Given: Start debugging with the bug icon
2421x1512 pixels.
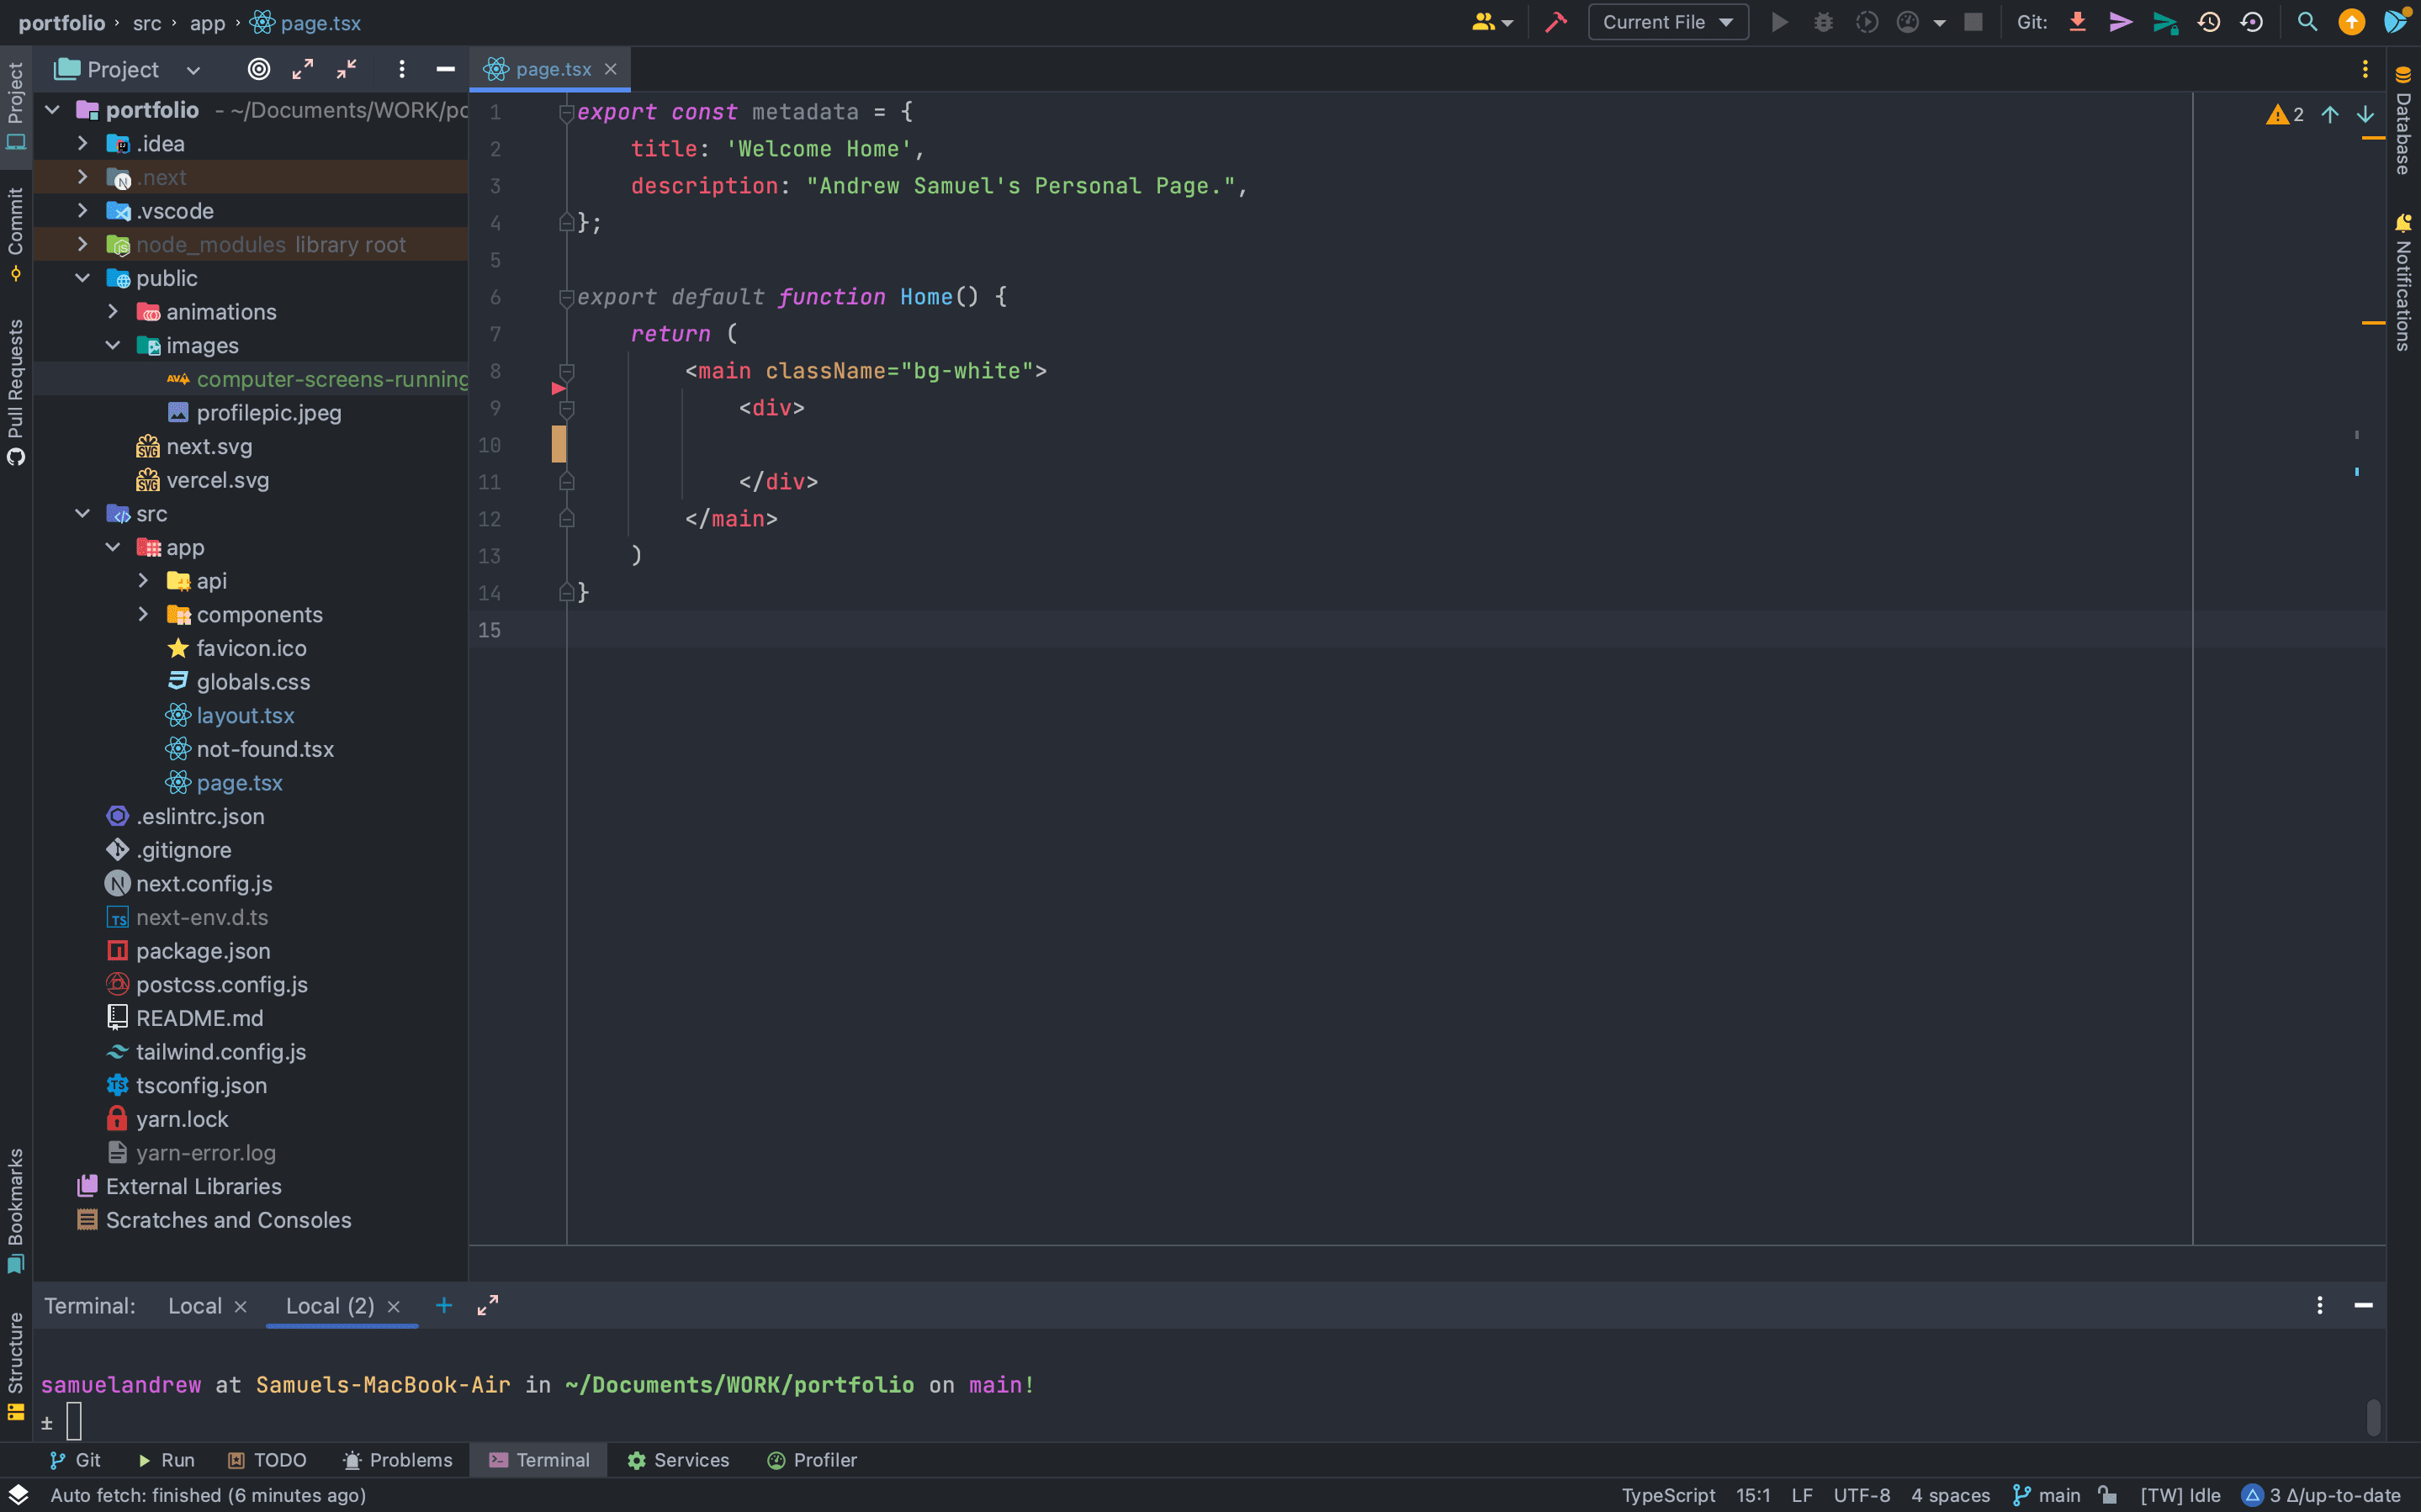Looking at the screenshot, I should [1824, 22].
